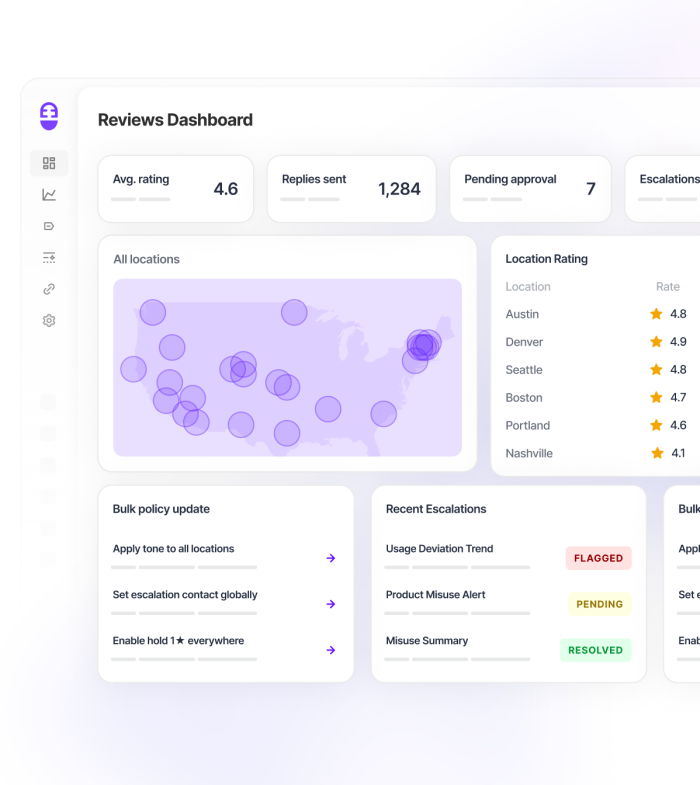Click arrow next to Set escalation contact globally
The image size is (700, 785).
330,604
